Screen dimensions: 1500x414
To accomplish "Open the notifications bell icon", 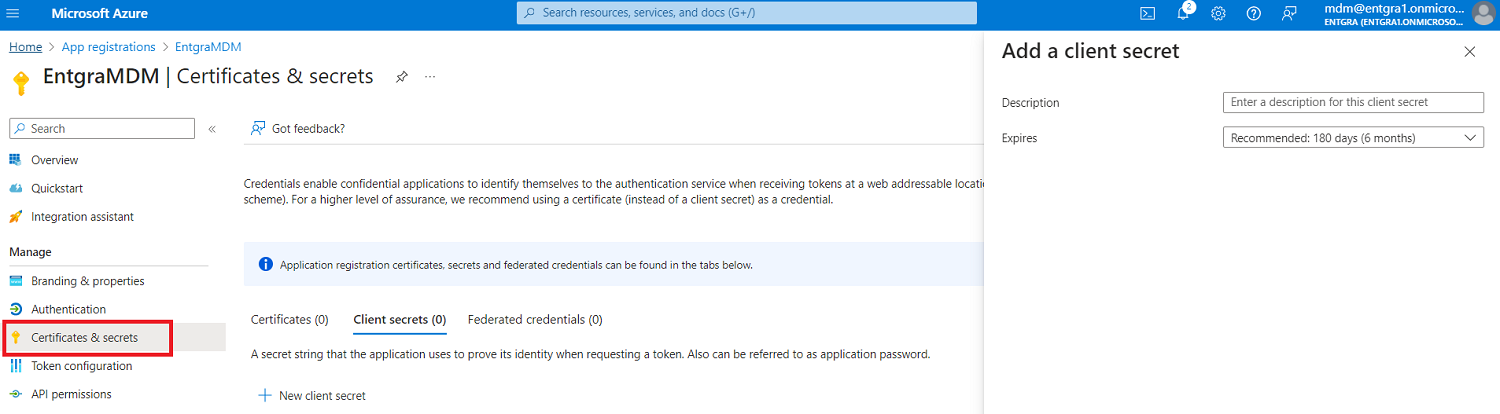I will 1184,13.
